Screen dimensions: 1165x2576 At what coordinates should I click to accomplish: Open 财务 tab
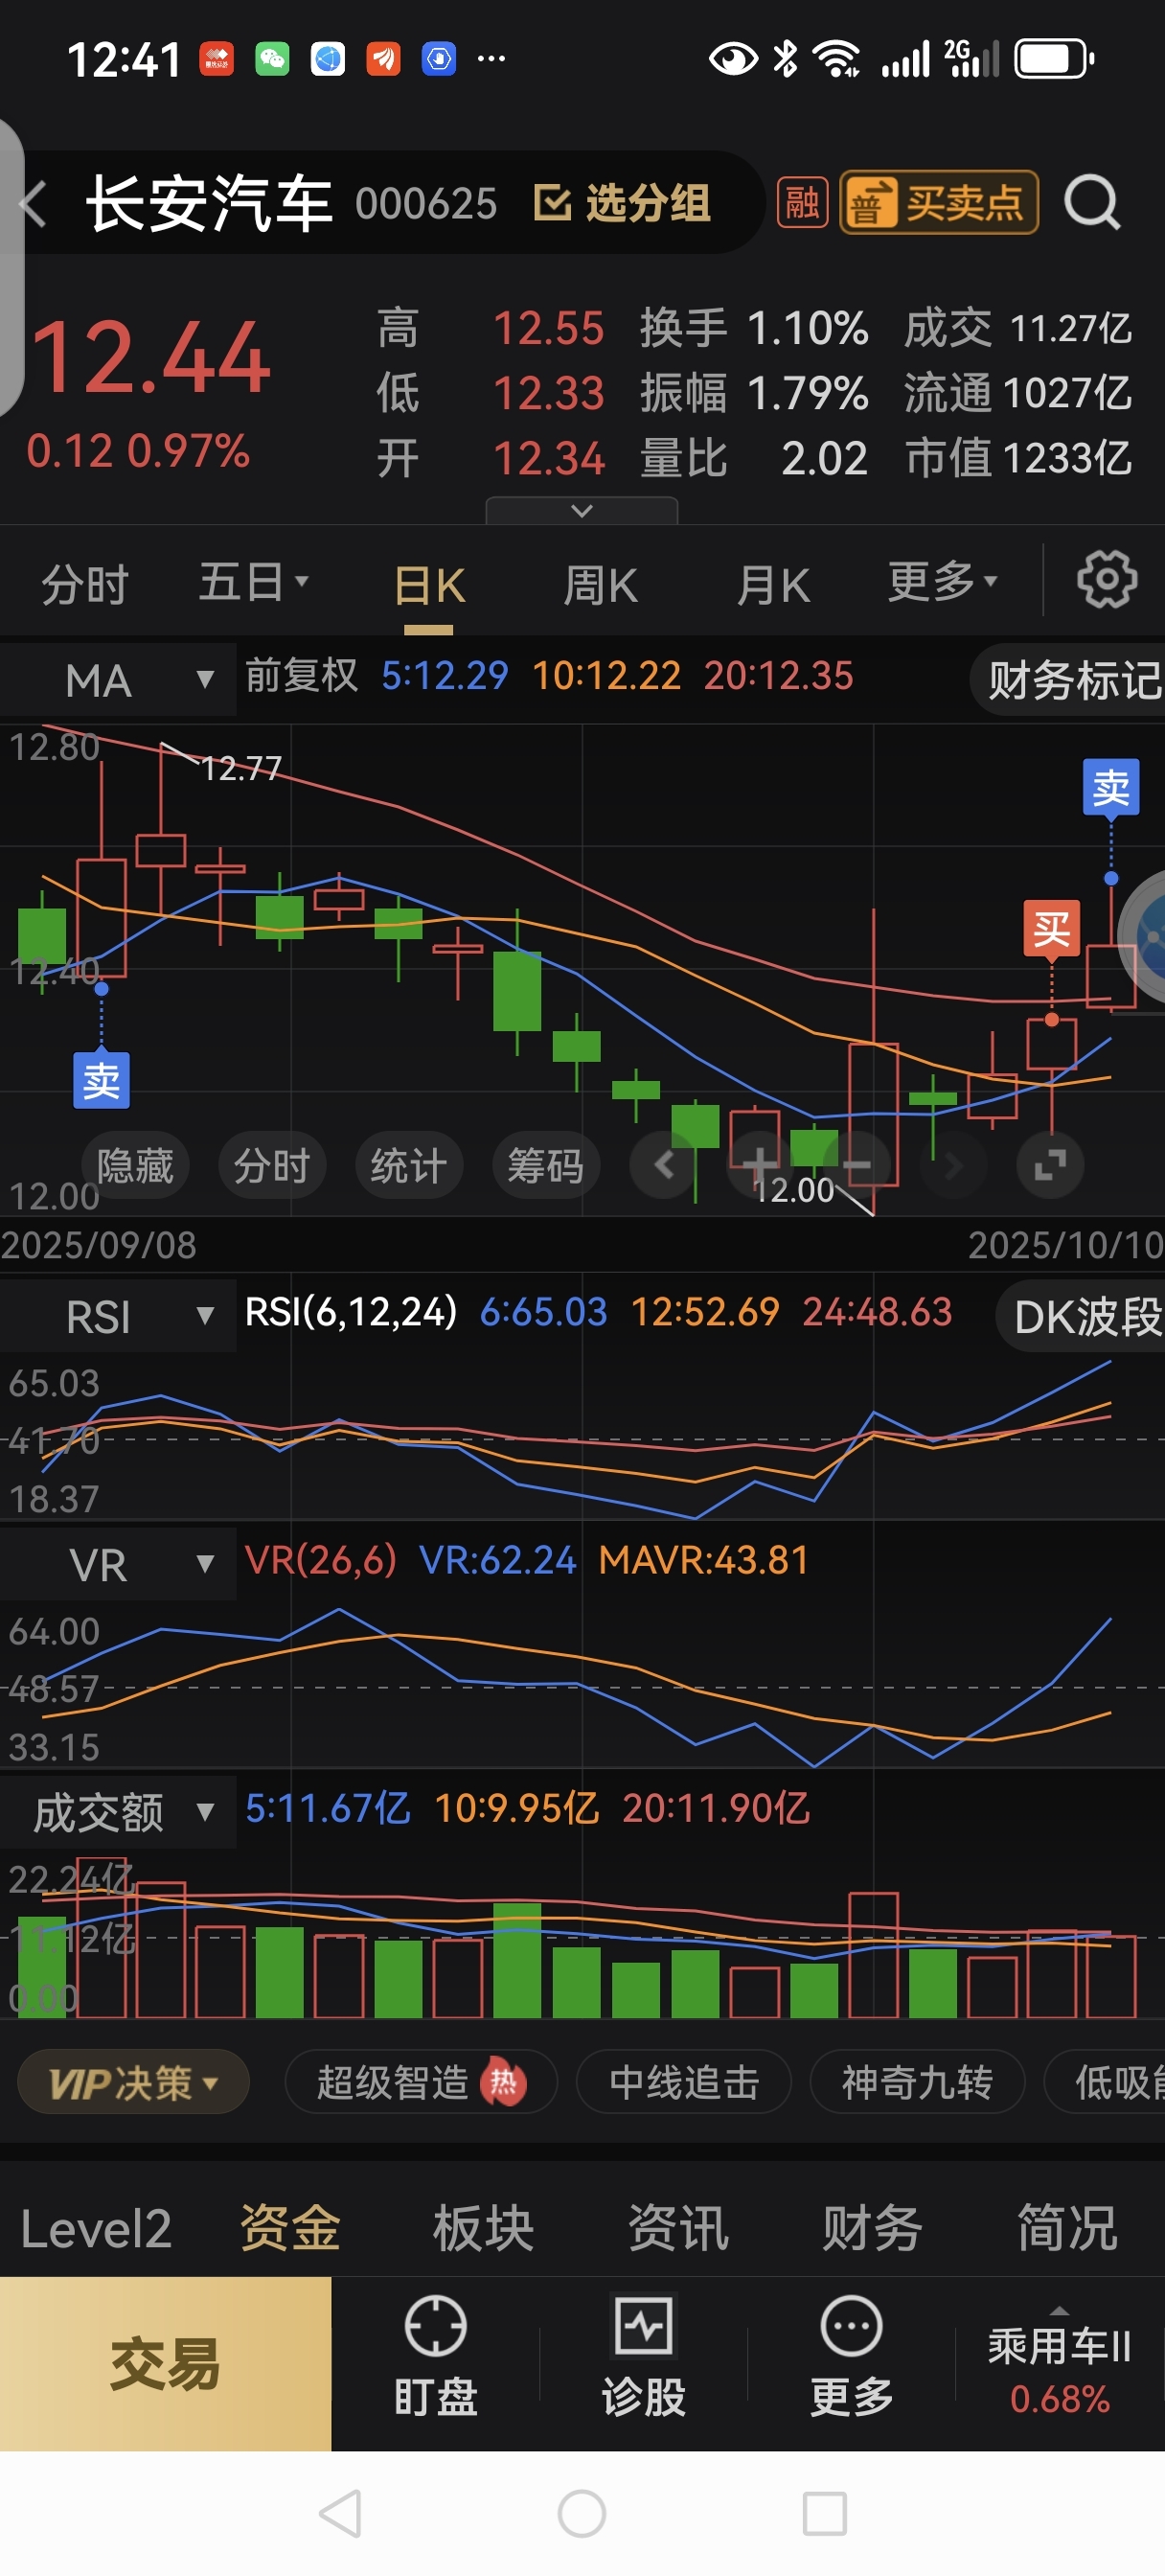pos(872,2228)
